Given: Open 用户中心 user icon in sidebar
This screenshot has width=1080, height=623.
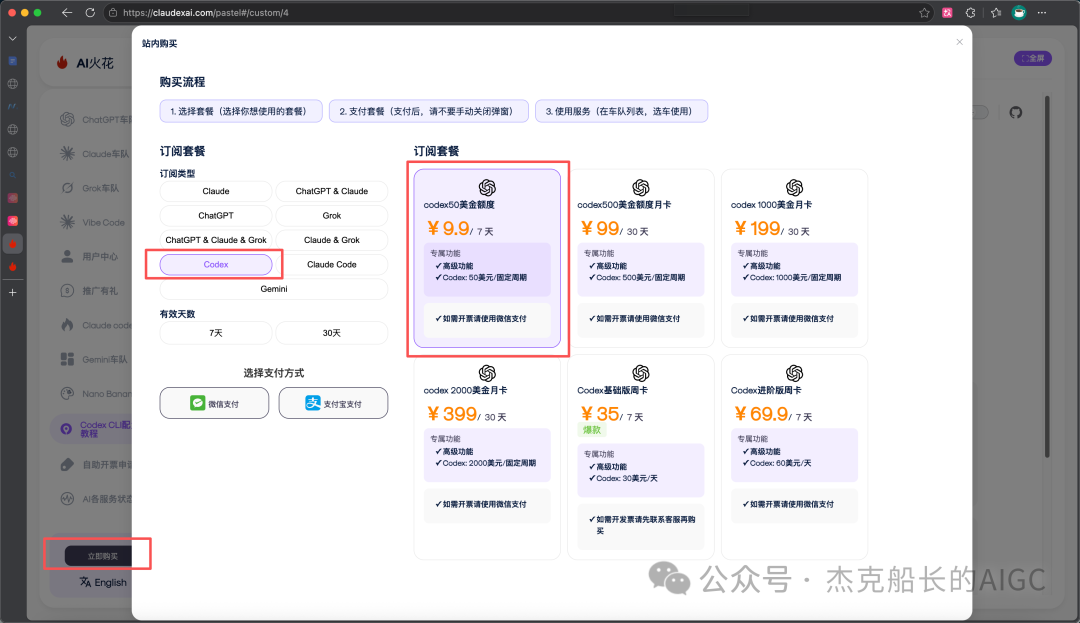Looking at the screenshot, I should pos(67,256).
